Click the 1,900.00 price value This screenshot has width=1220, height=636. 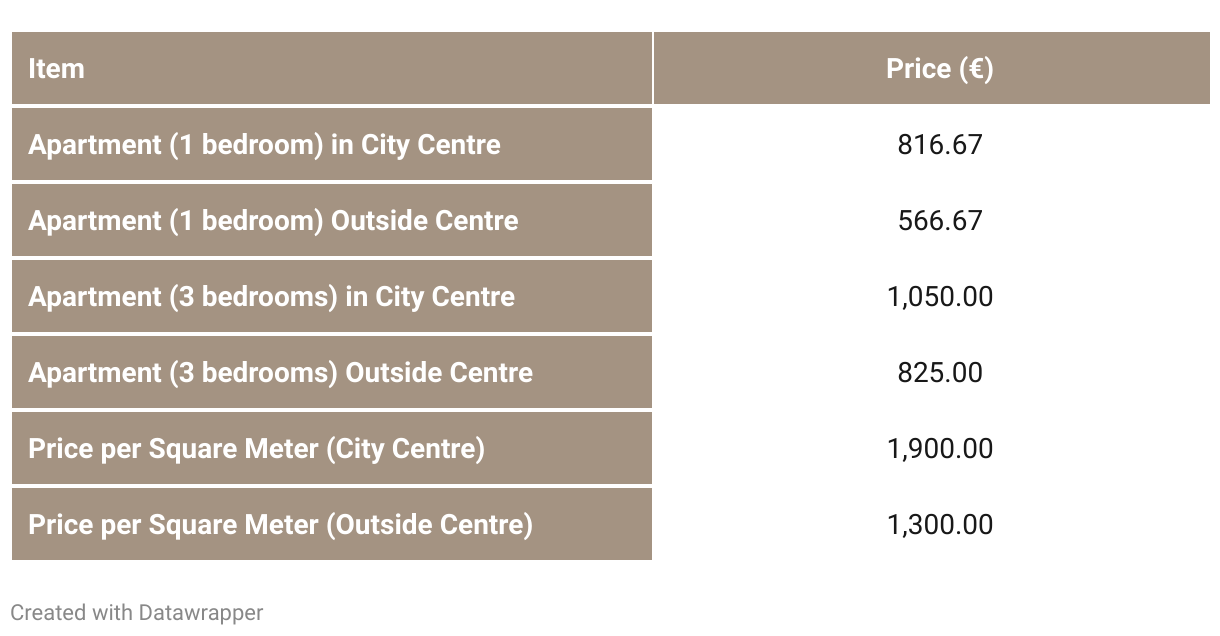(940, 449)
